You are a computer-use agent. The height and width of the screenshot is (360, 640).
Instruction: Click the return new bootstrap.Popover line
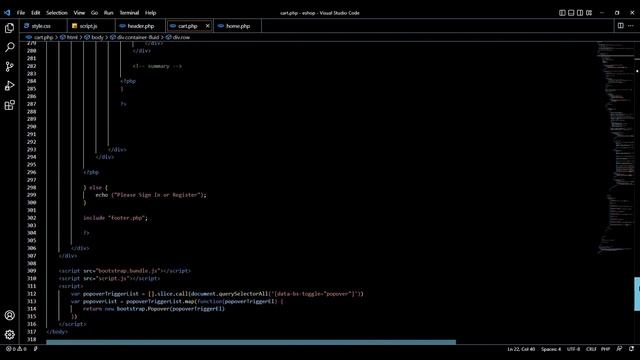tap(154, 309)
